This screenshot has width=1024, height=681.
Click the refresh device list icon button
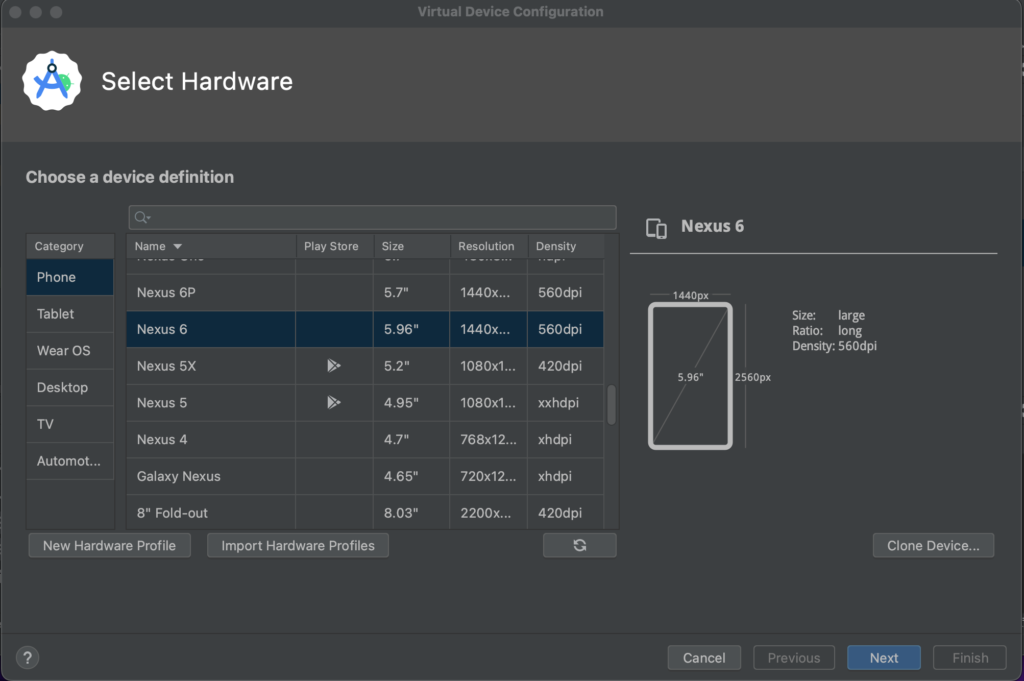(x=579, y=545)
